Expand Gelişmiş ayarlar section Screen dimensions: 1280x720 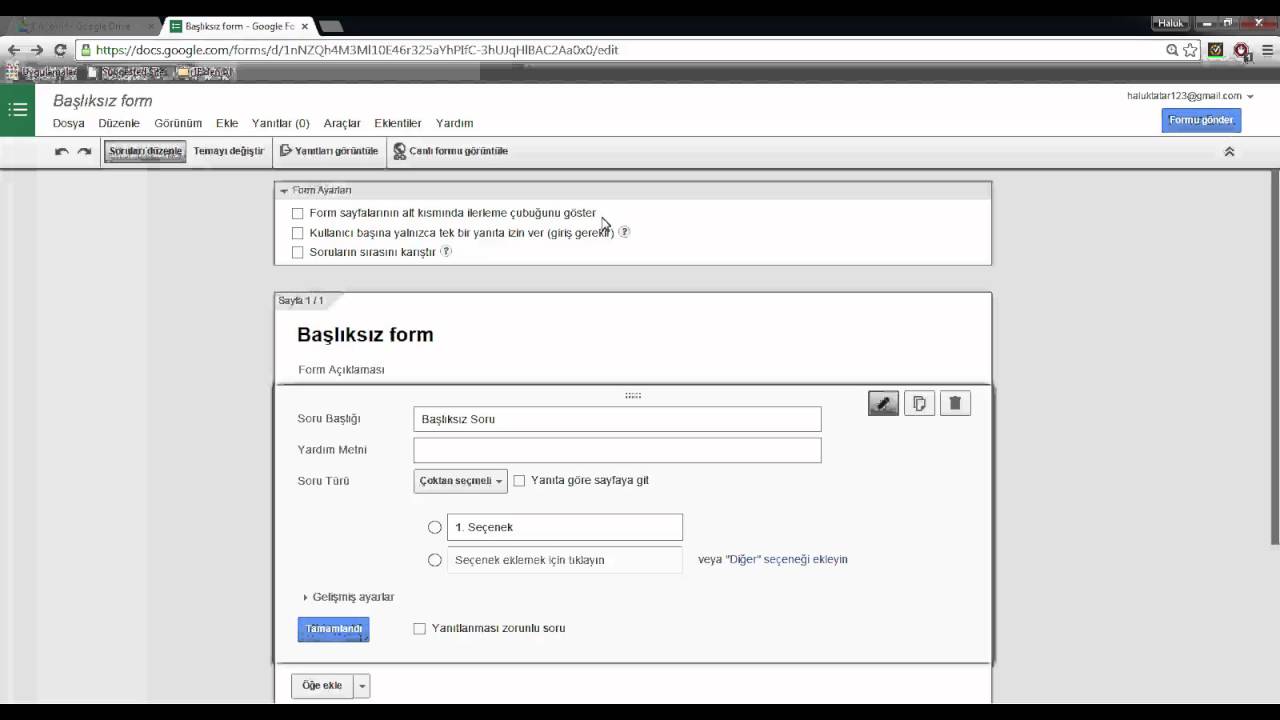tap(349, 597)
